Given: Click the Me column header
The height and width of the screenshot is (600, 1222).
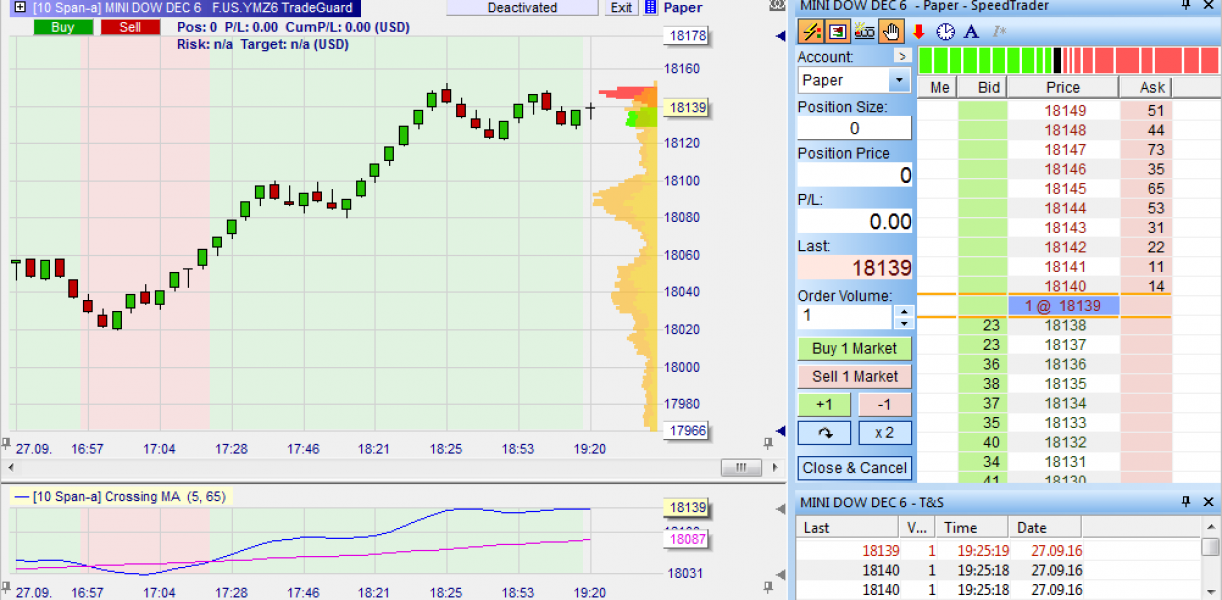Looking at the screenshot, I should pyautogui.click(x=939, y=88).
